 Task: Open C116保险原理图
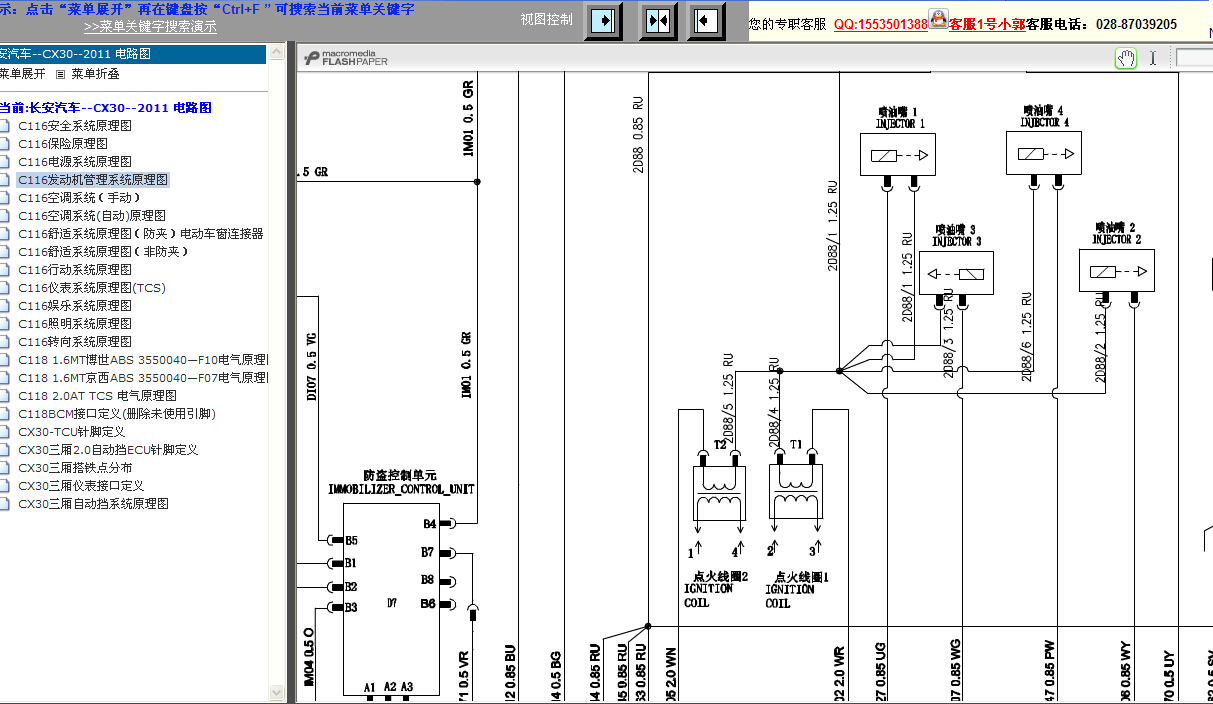coord(63,144)
